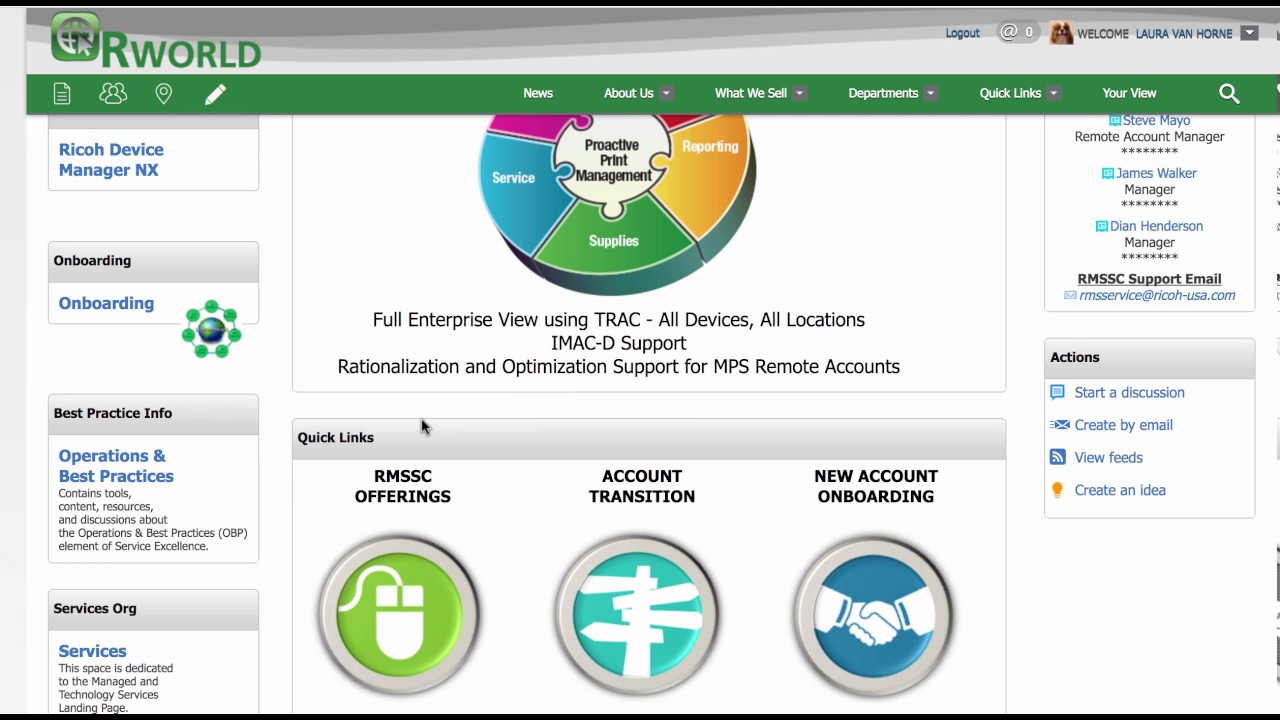Click the profile card icon beside James Walker
This screenshot has height=720, width=1280.
pyautogui.click(x=1108, y=173)
